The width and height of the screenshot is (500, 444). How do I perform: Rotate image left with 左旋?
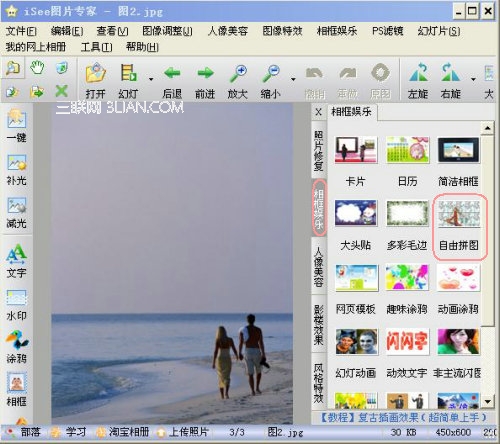click(418, 80)
